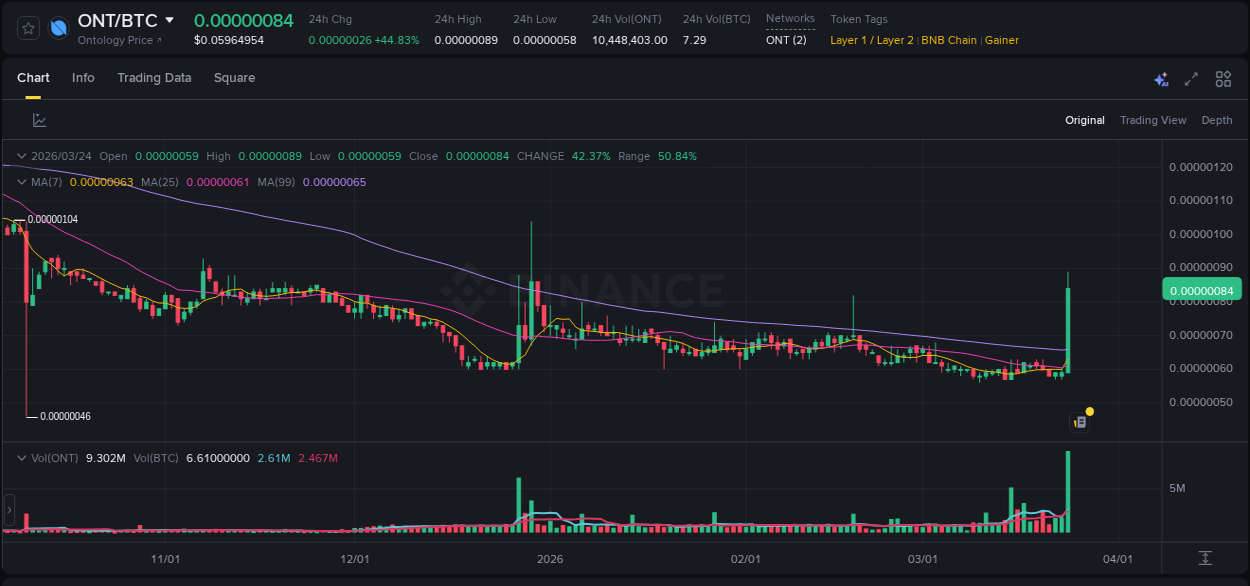Collapse the MA(7) indicator row

tap(20, 182)
